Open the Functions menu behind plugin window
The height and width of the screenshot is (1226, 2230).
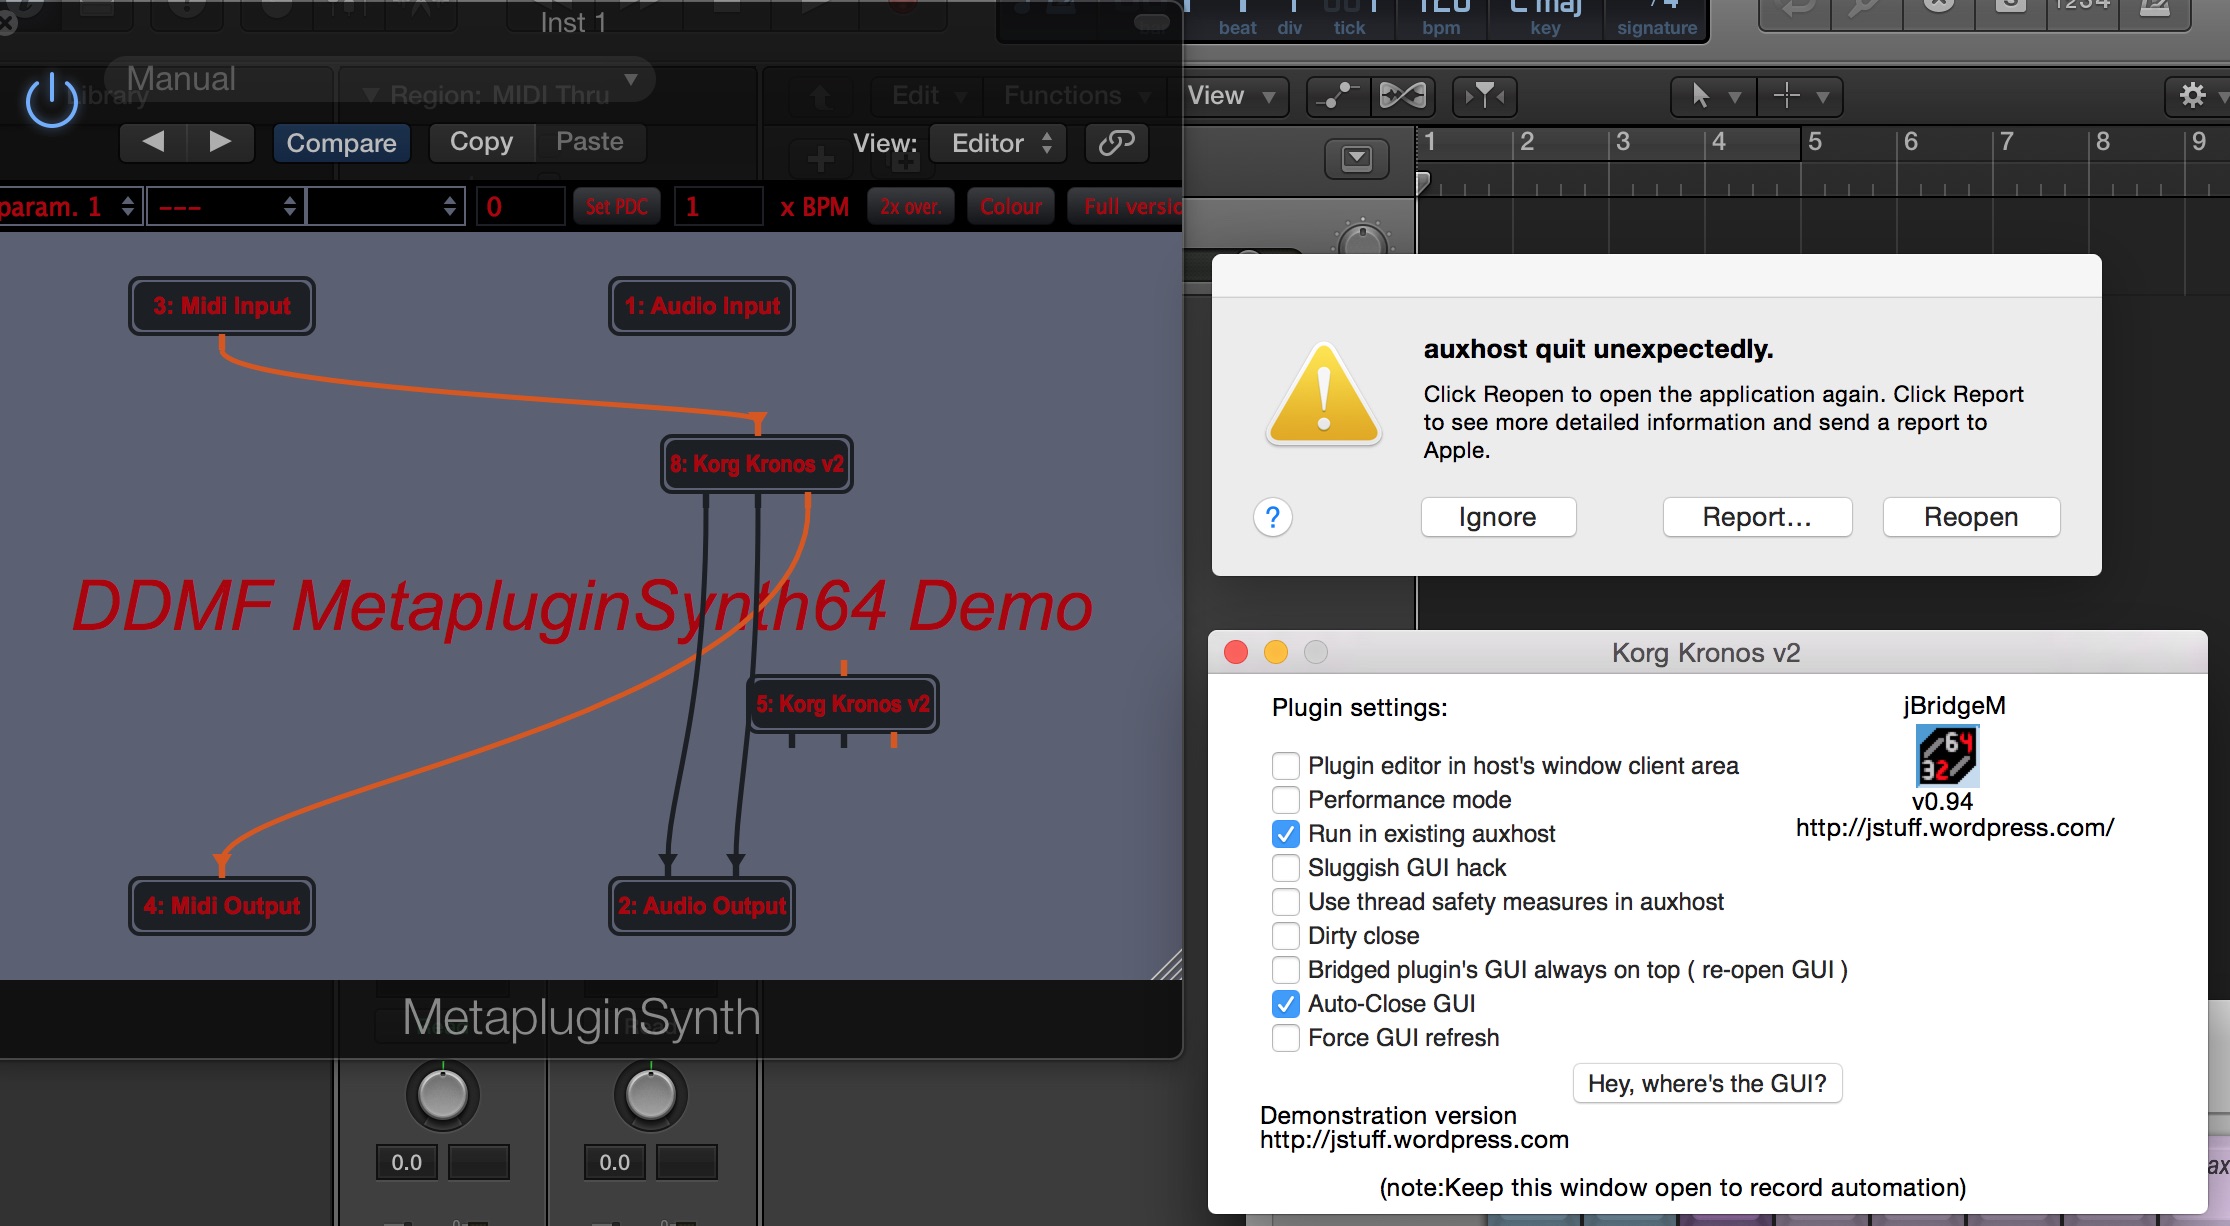[x=1075, y=96]
